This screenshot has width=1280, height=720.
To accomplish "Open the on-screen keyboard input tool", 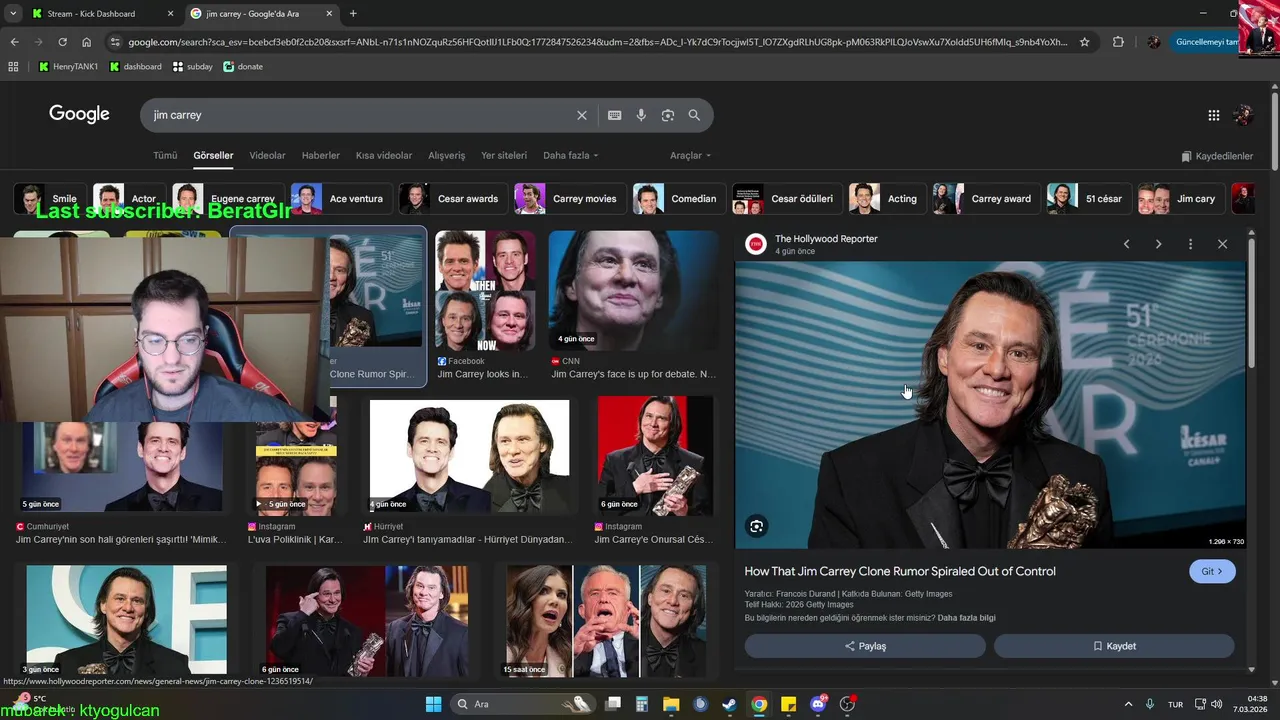I will (x=614, y=115).
